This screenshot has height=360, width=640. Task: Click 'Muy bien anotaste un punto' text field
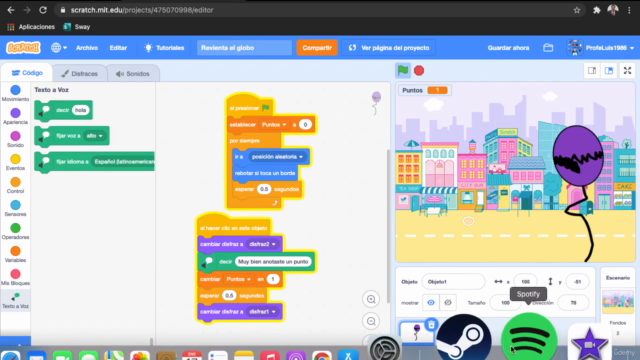273,262
